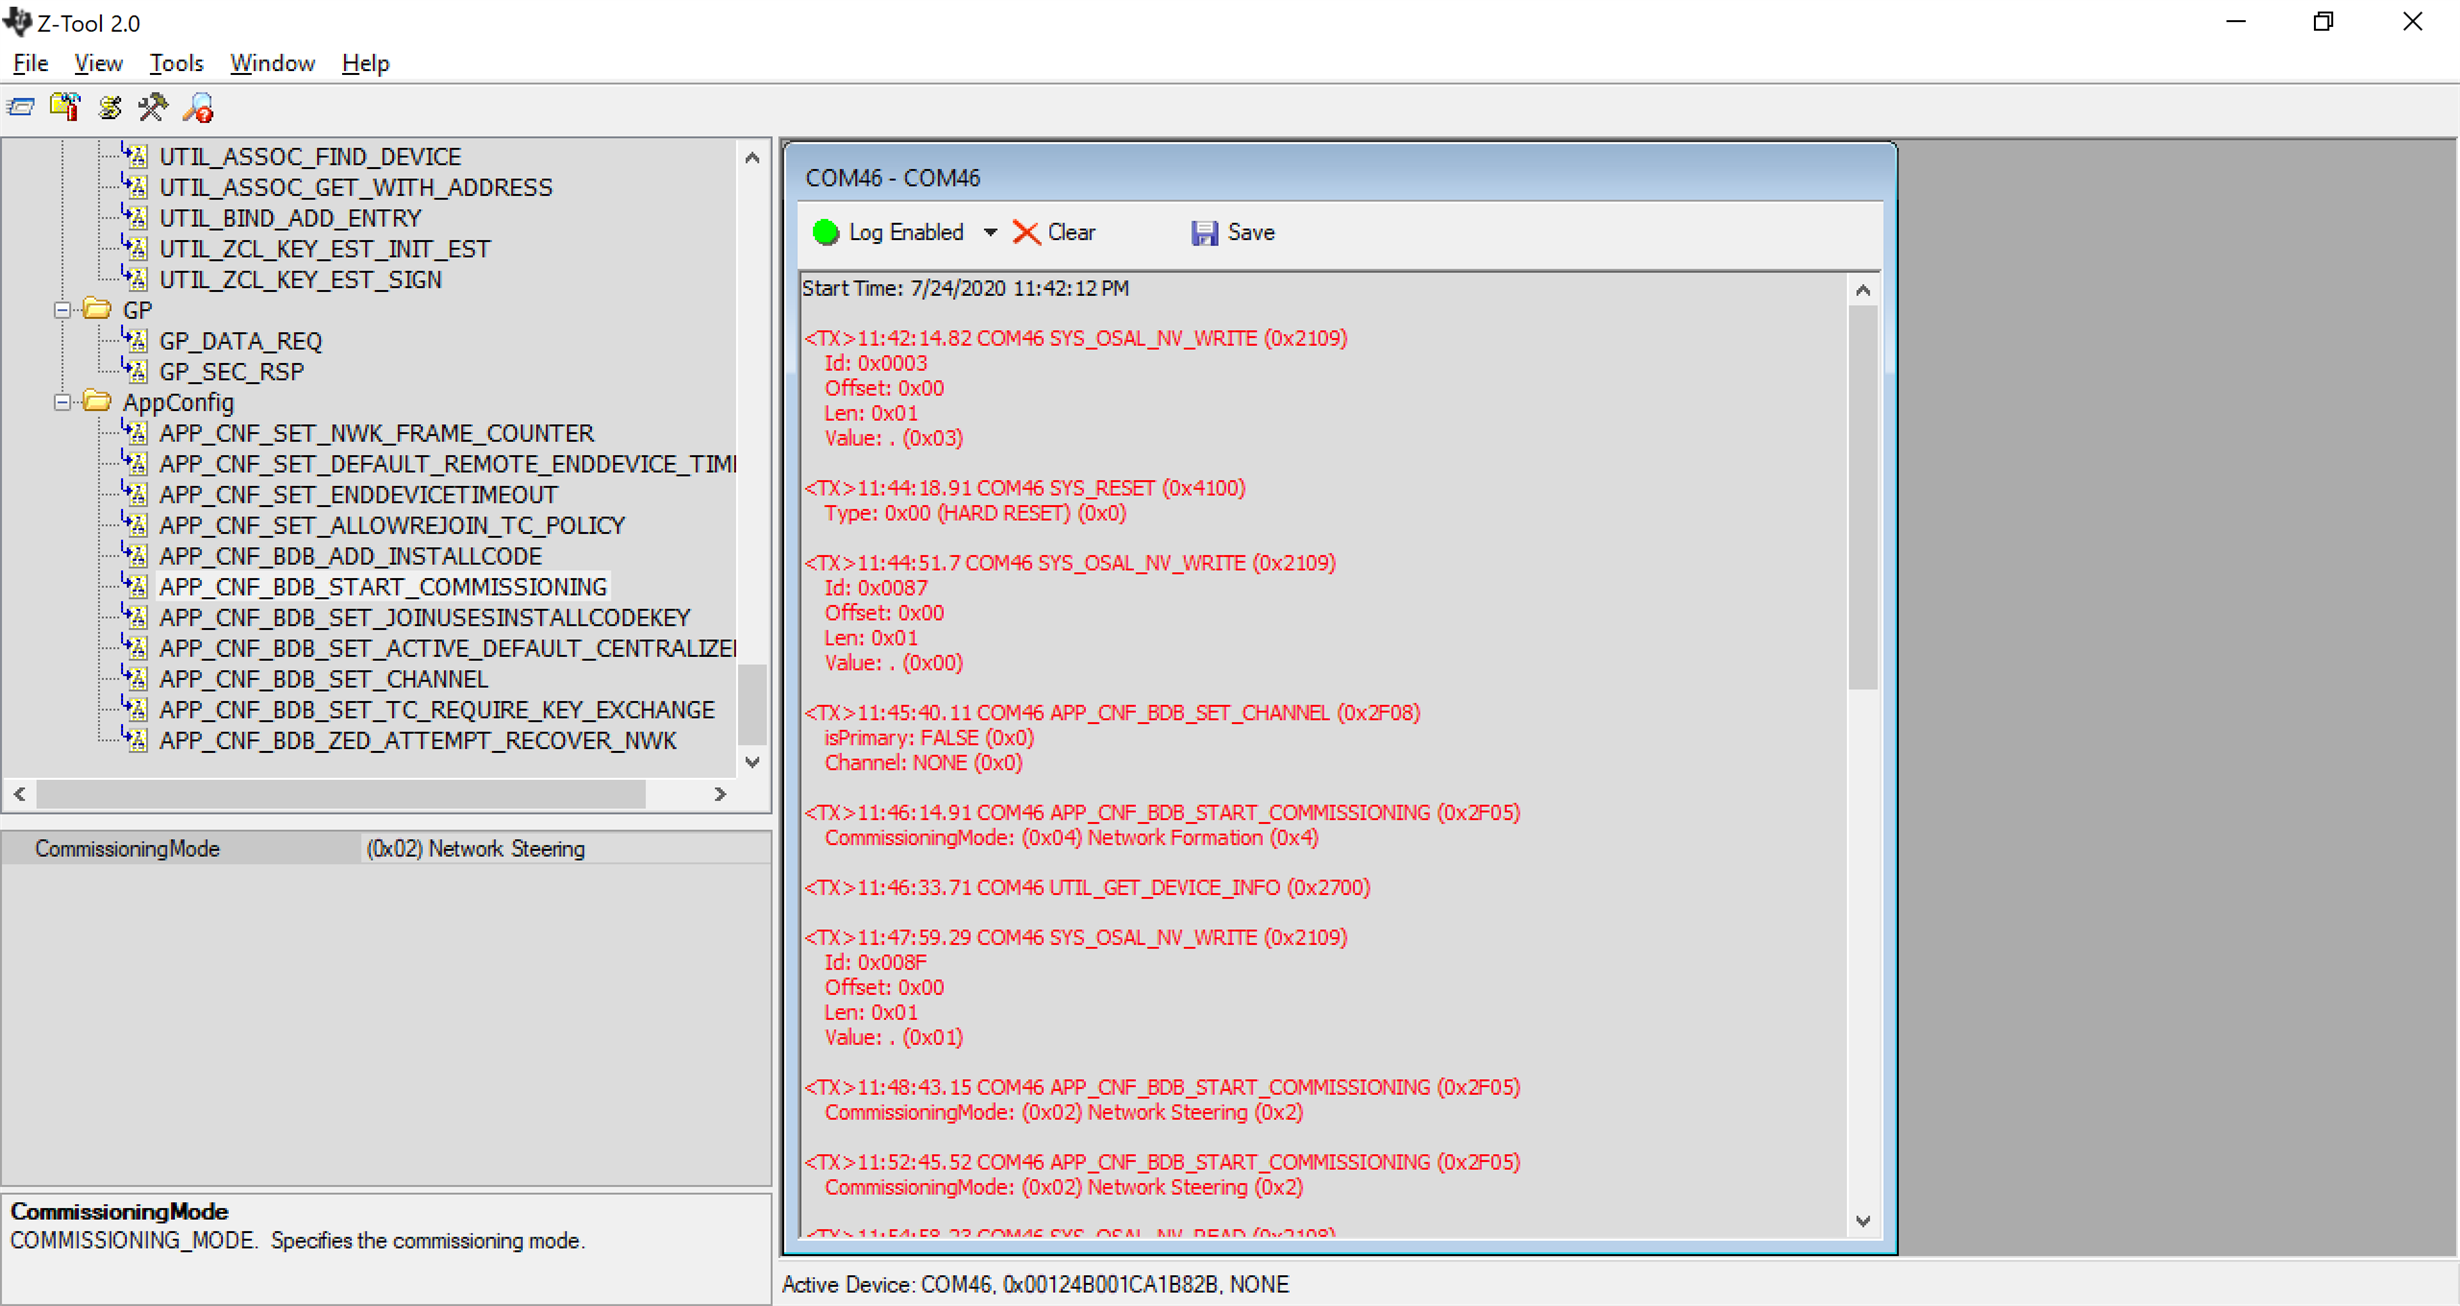Open the Log Enabled dropdown arrow
The width and height of the screenshot is (2460, 1306).
coord(990,232)
